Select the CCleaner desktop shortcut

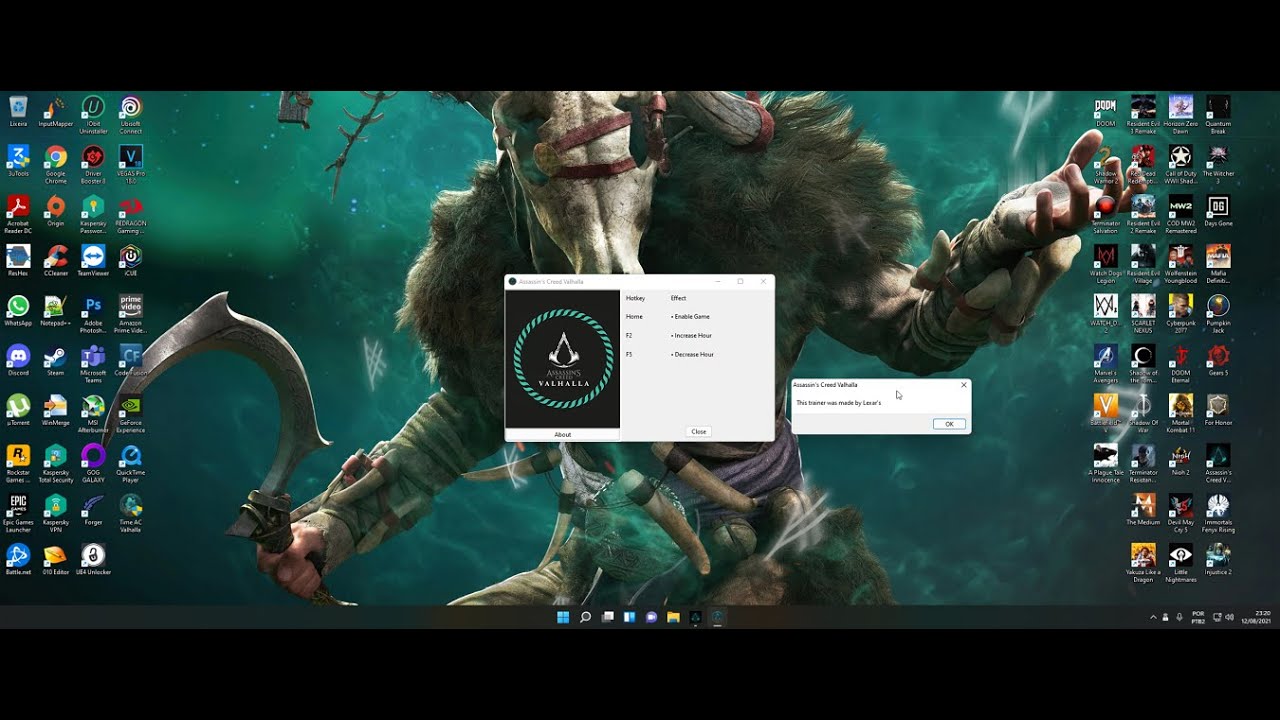55,263
